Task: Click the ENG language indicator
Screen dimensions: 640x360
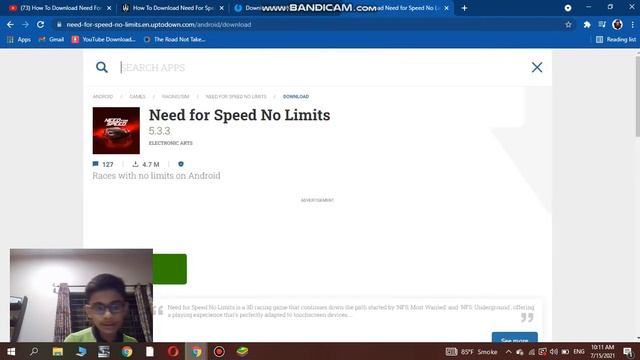Action: (x=579, y=351)
